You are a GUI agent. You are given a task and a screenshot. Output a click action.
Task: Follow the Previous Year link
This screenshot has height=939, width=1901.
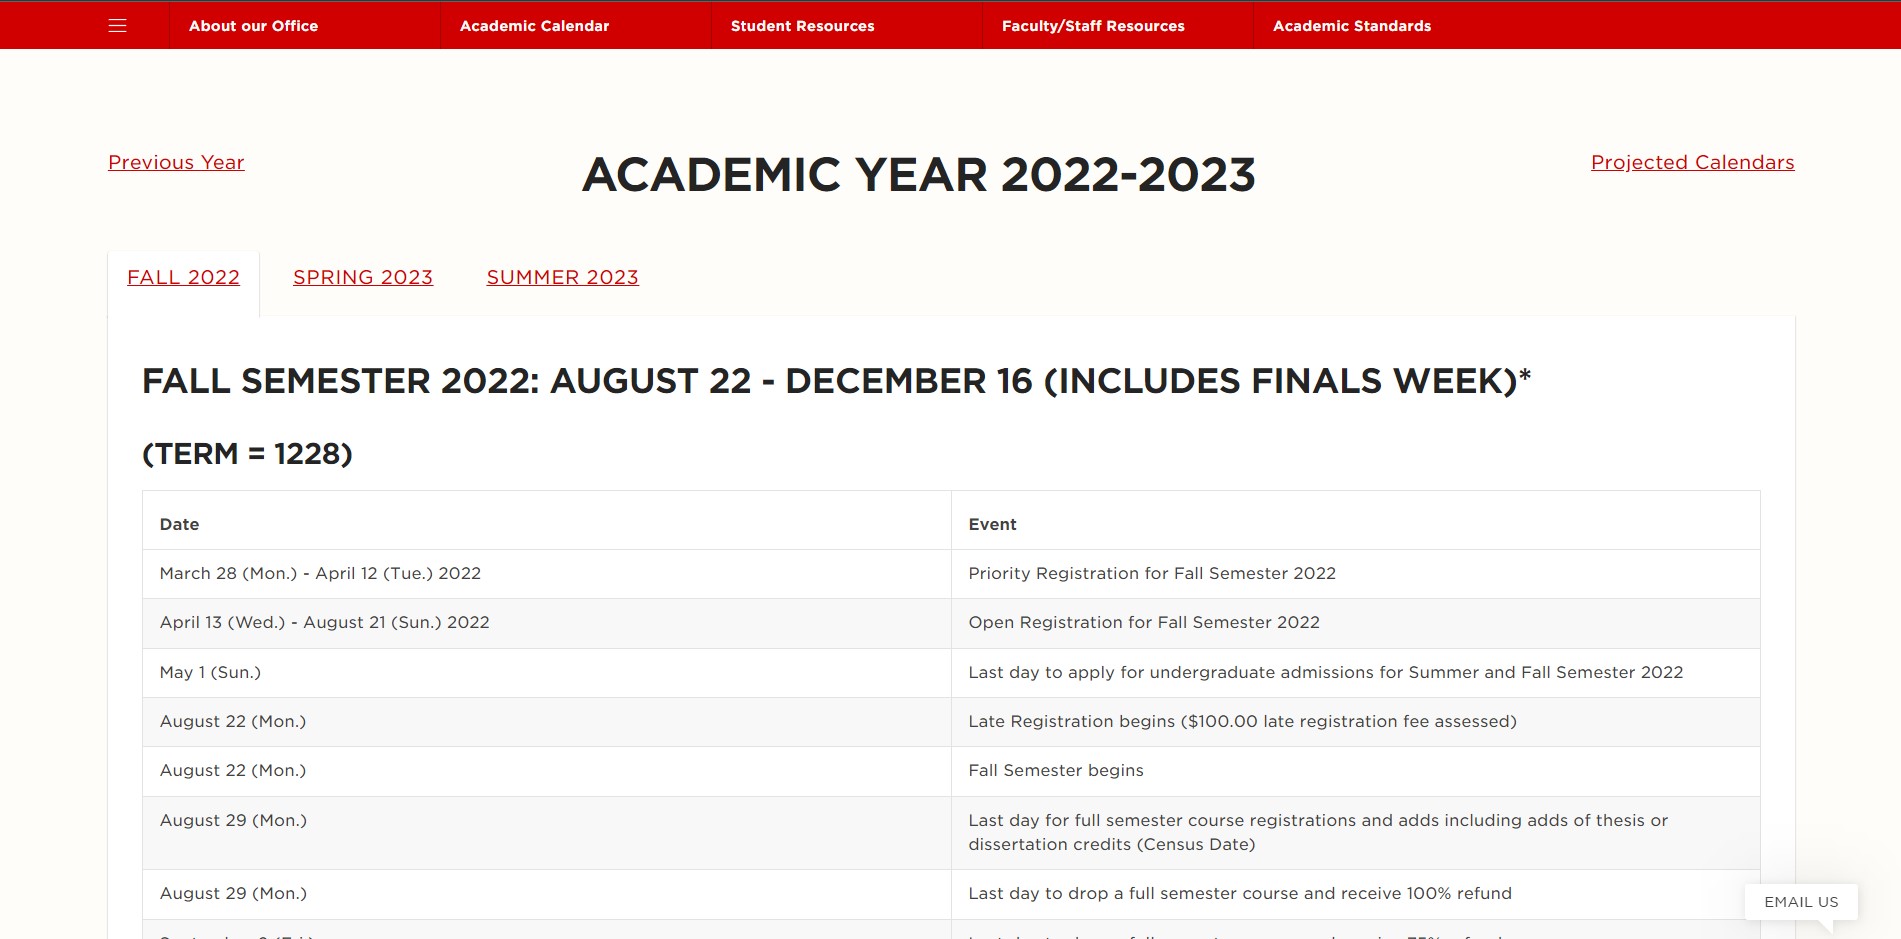[x=176, y=162]
